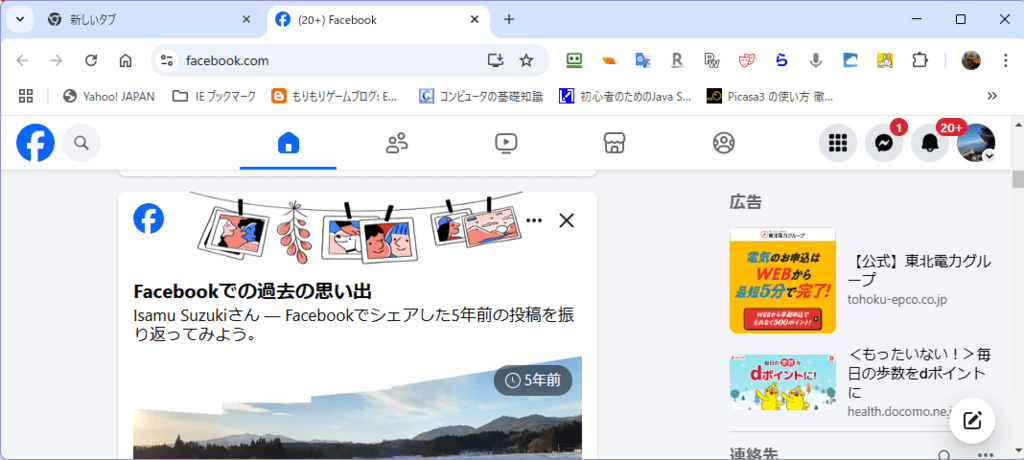Open the microphone extension icon
Image resolution: width=1024 pixels, height=460 pixels.
click(x=815, y=61)
